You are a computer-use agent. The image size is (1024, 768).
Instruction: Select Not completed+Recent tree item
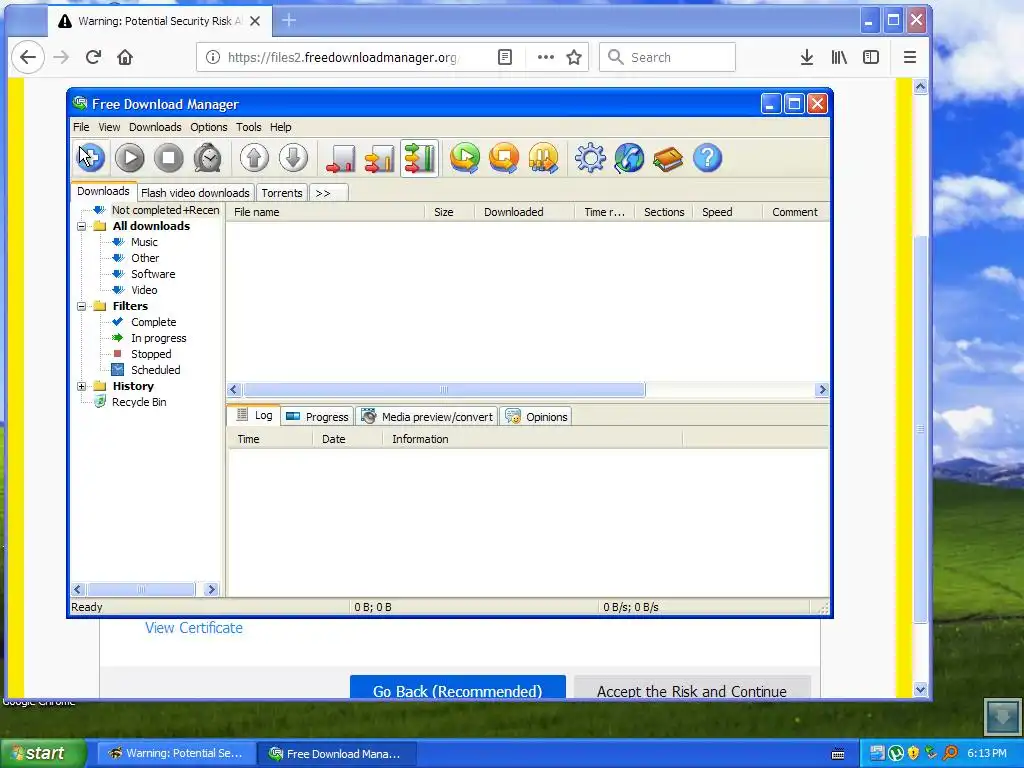coord(165,210)
